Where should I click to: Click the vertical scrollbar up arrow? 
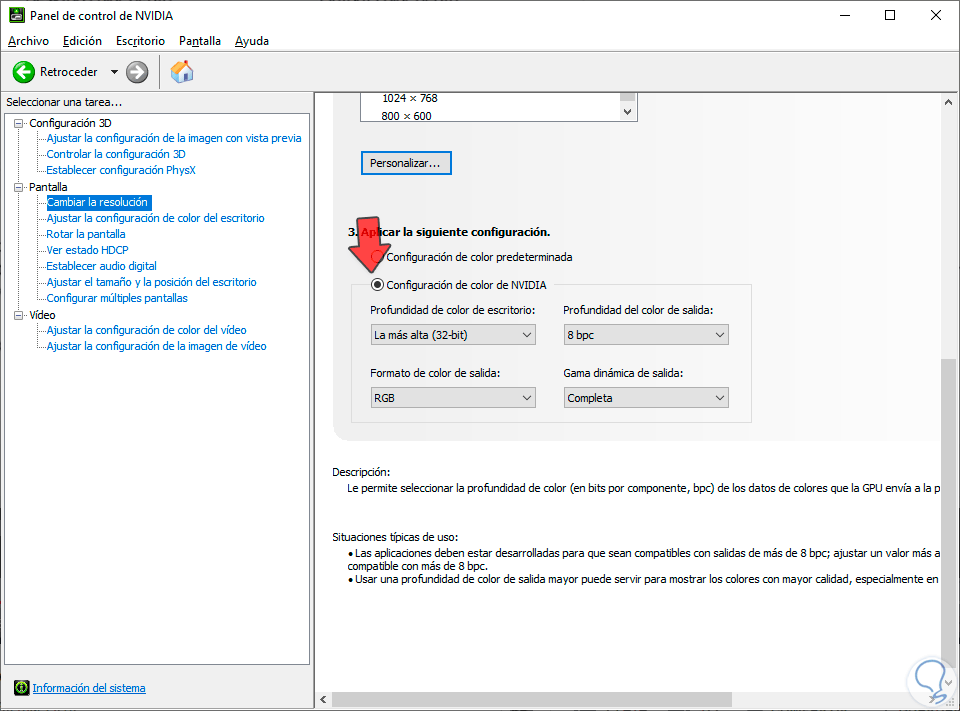tap(948, 102)
